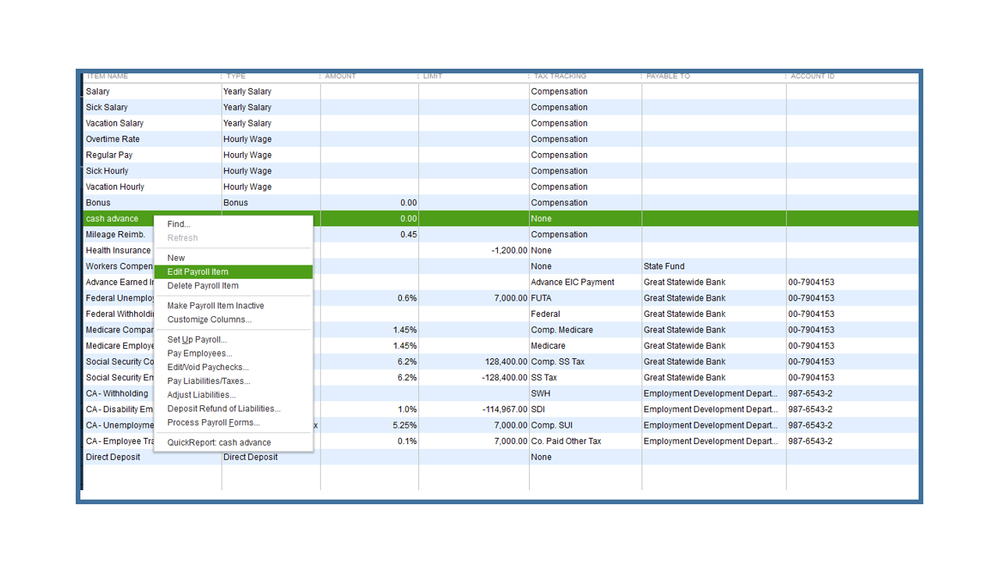This screenshot has width=999, height=562.
Task: Click the -114,967.00 limit value
Action: (x=505, y=410)
